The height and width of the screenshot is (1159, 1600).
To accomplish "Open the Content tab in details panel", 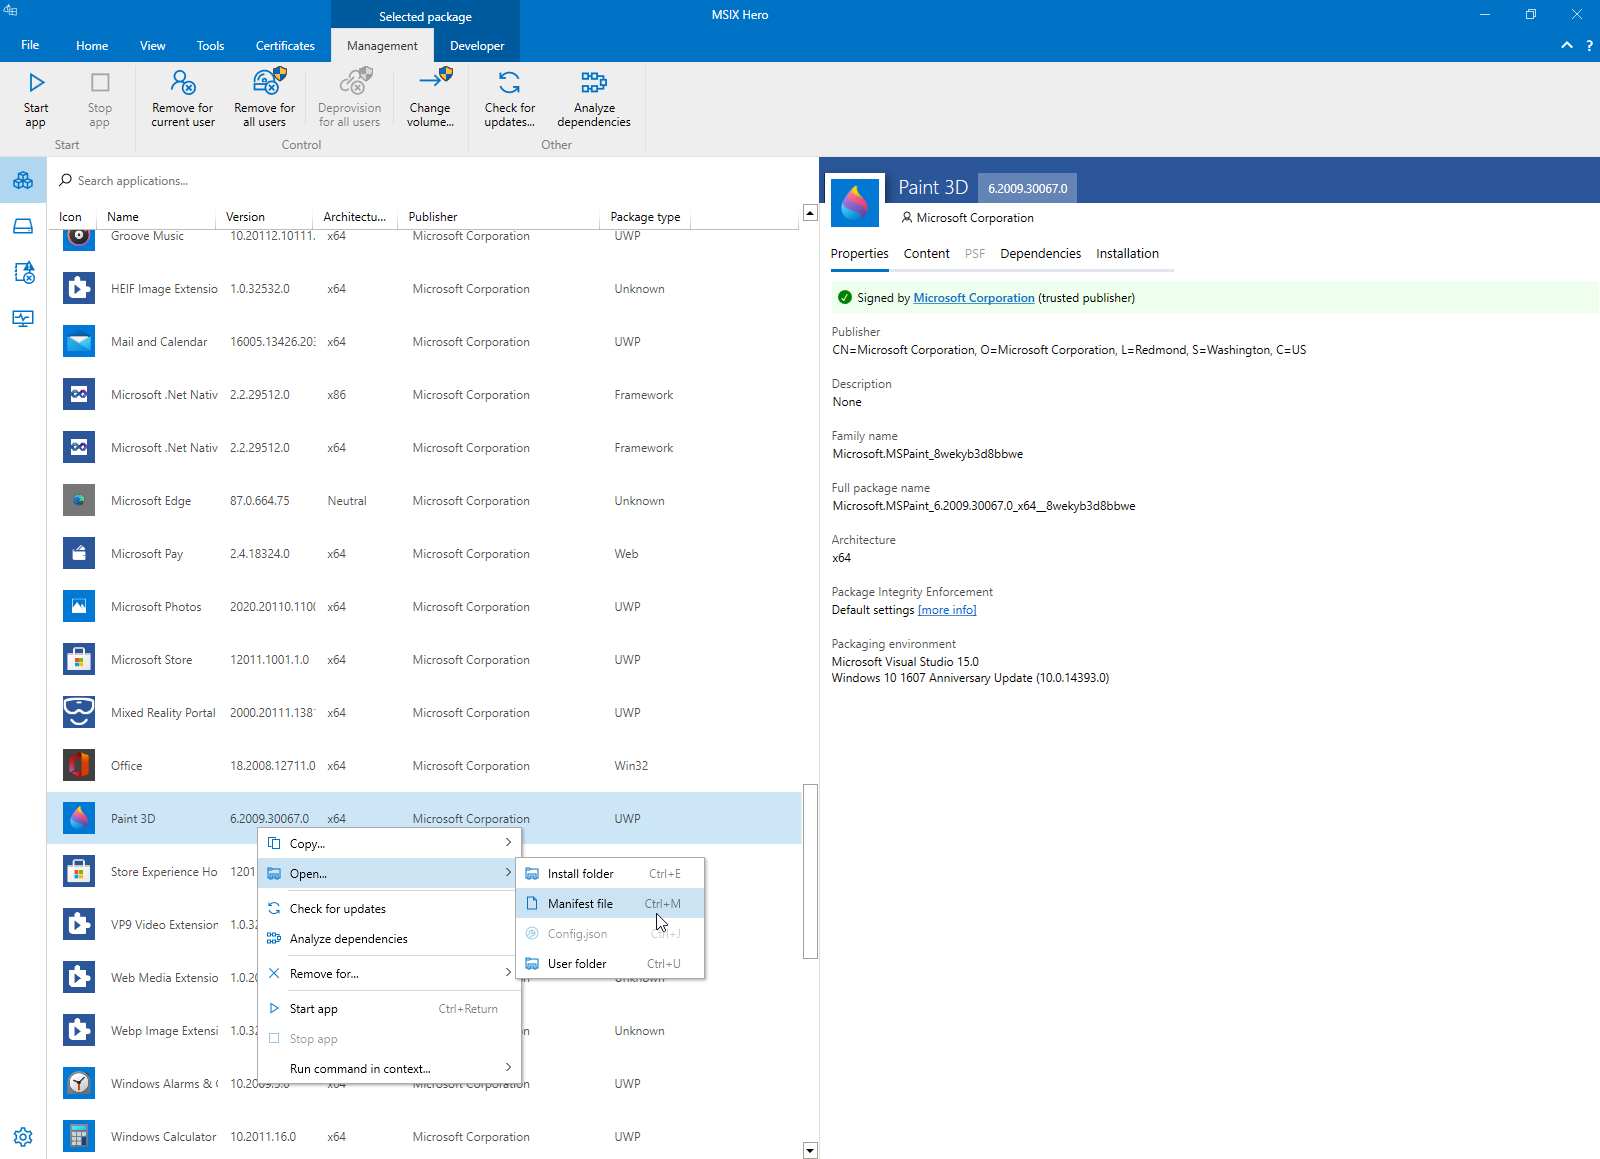I will pyautogui.click(x=926, y=254).
